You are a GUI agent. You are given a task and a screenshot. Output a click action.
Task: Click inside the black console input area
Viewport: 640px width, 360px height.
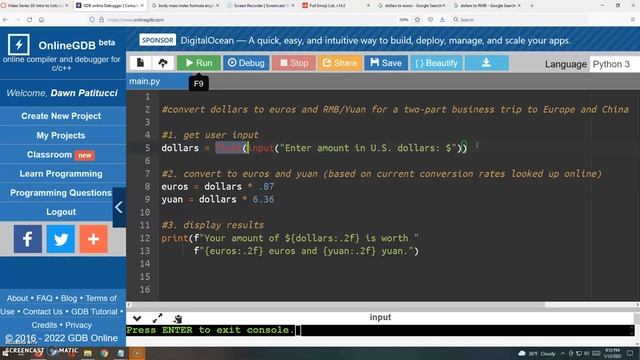pyautogui.click(x=380, y=330)
